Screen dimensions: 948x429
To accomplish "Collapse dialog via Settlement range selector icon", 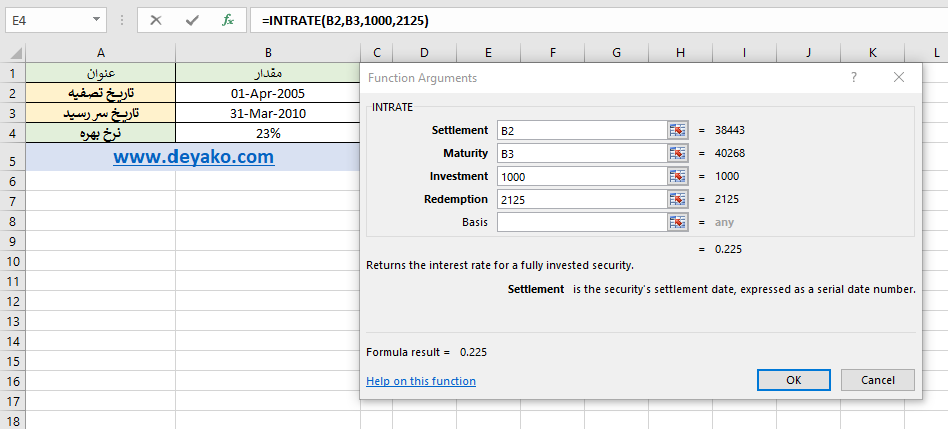I will pyautogui.click(x=678, y=130).
